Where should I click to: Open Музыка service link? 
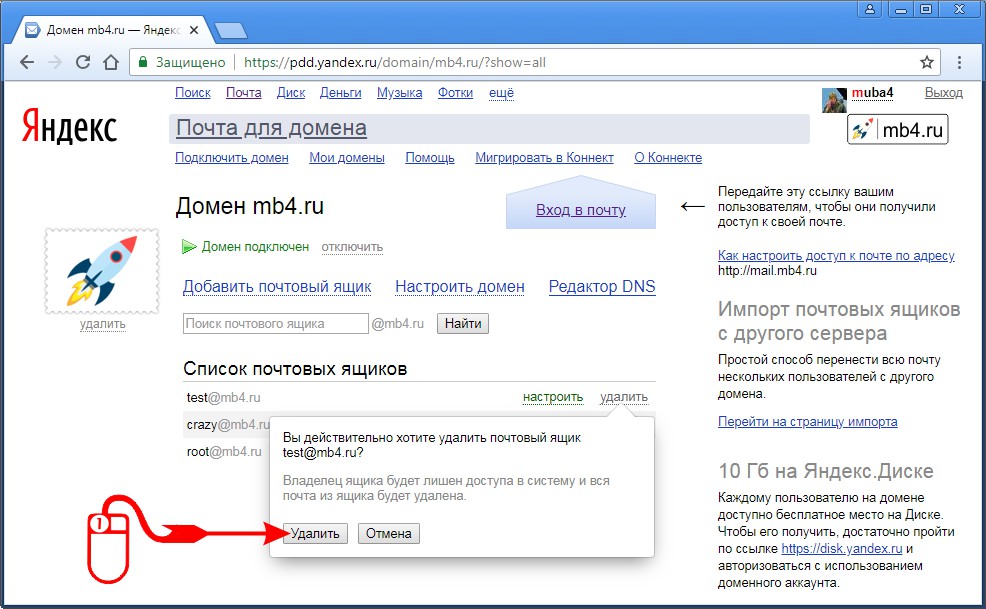399,92
